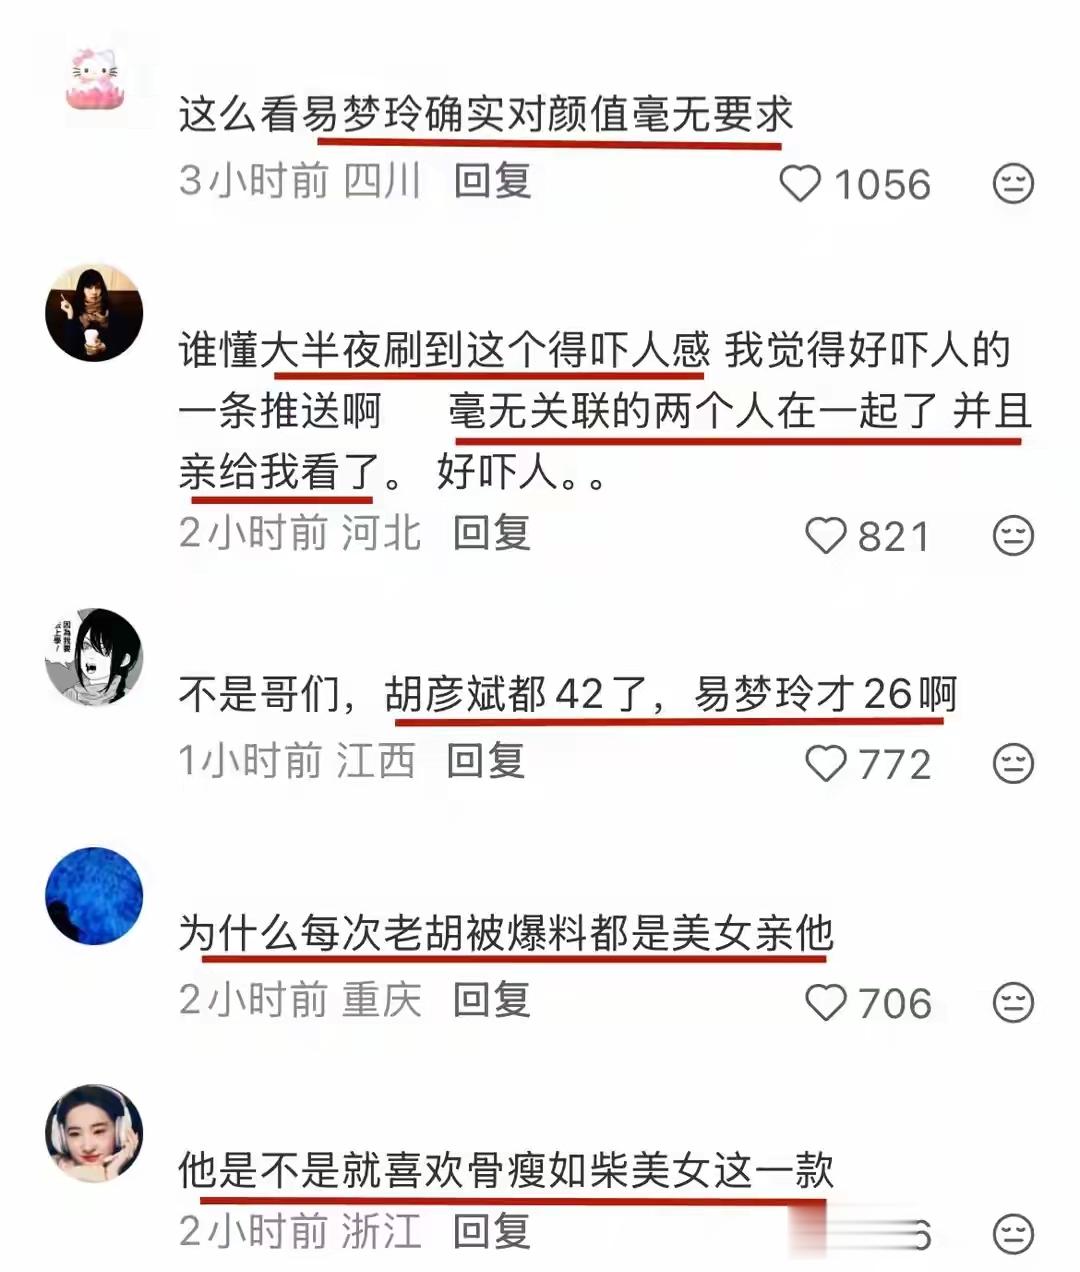Reply to the Hebei comment
This screenshot has height=1272, width=1080.
pyautogui.click(x=492, y=533)
